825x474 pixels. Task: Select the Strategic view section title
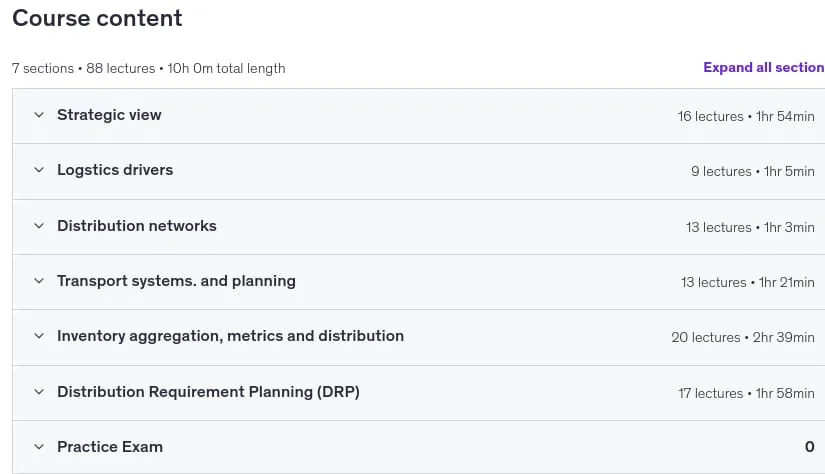(109, 115)
